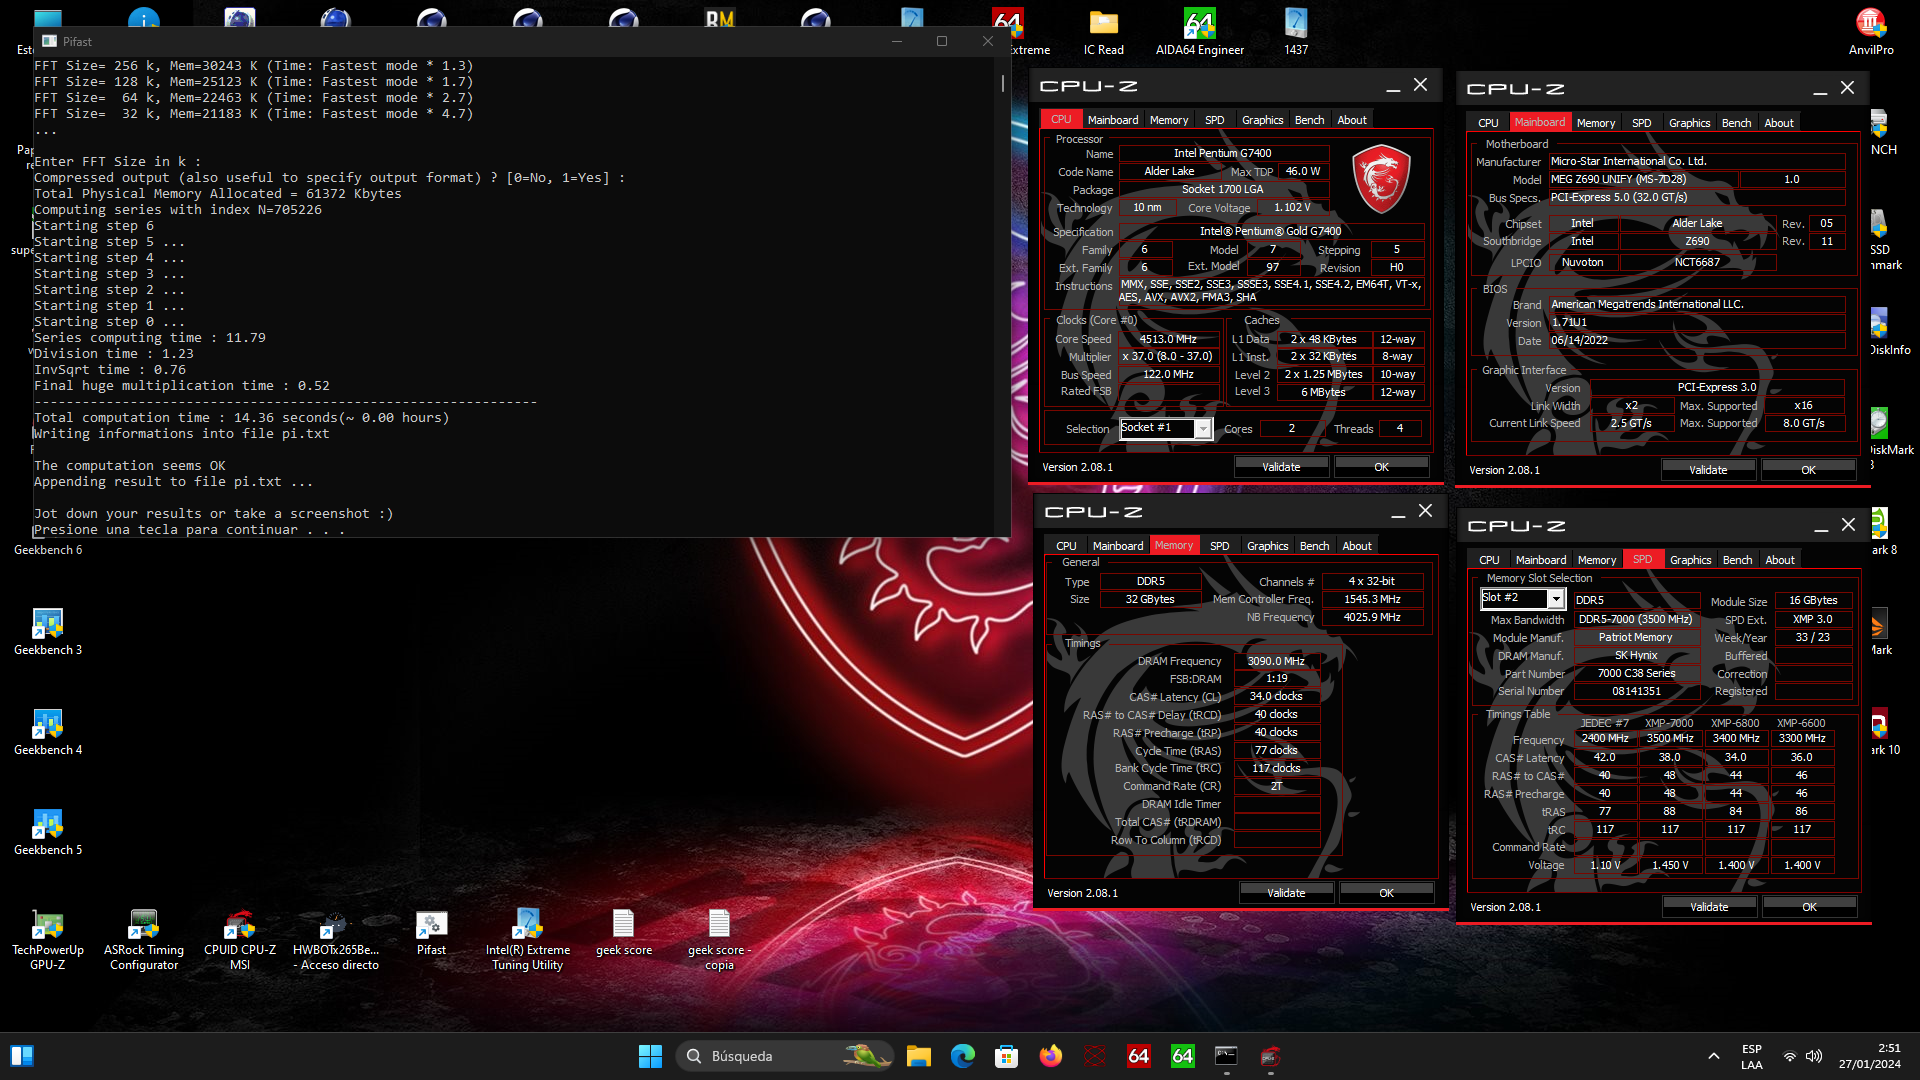Open the Windows Start menu
Image resolution: width=1920 pixels, height=1080 pixels.
650,1056
